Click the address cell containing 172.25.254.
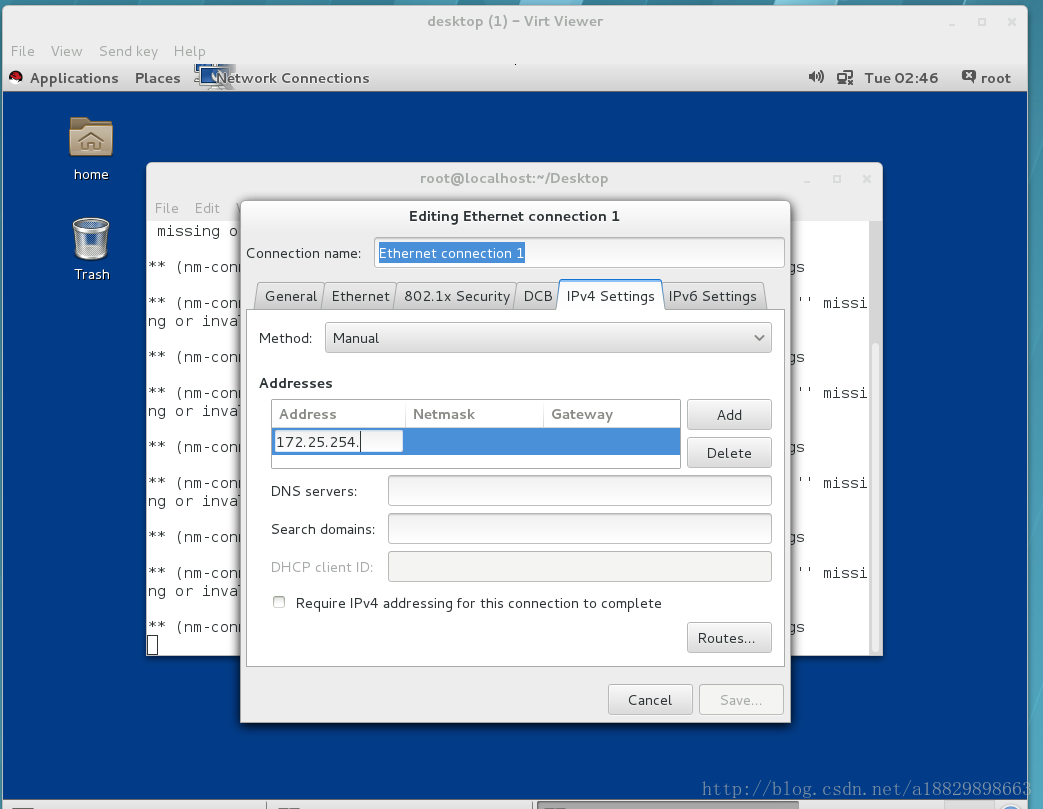 point(338,442)
